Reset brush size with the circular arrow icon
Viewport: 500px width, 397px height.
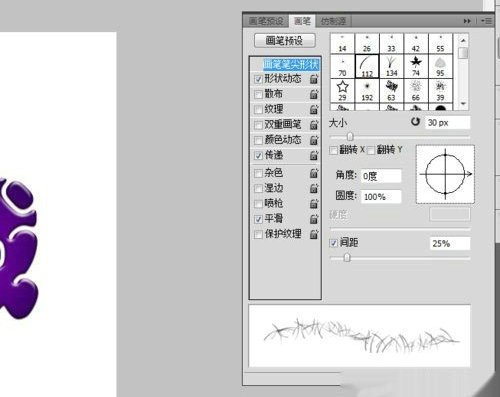tap(415, 122)
